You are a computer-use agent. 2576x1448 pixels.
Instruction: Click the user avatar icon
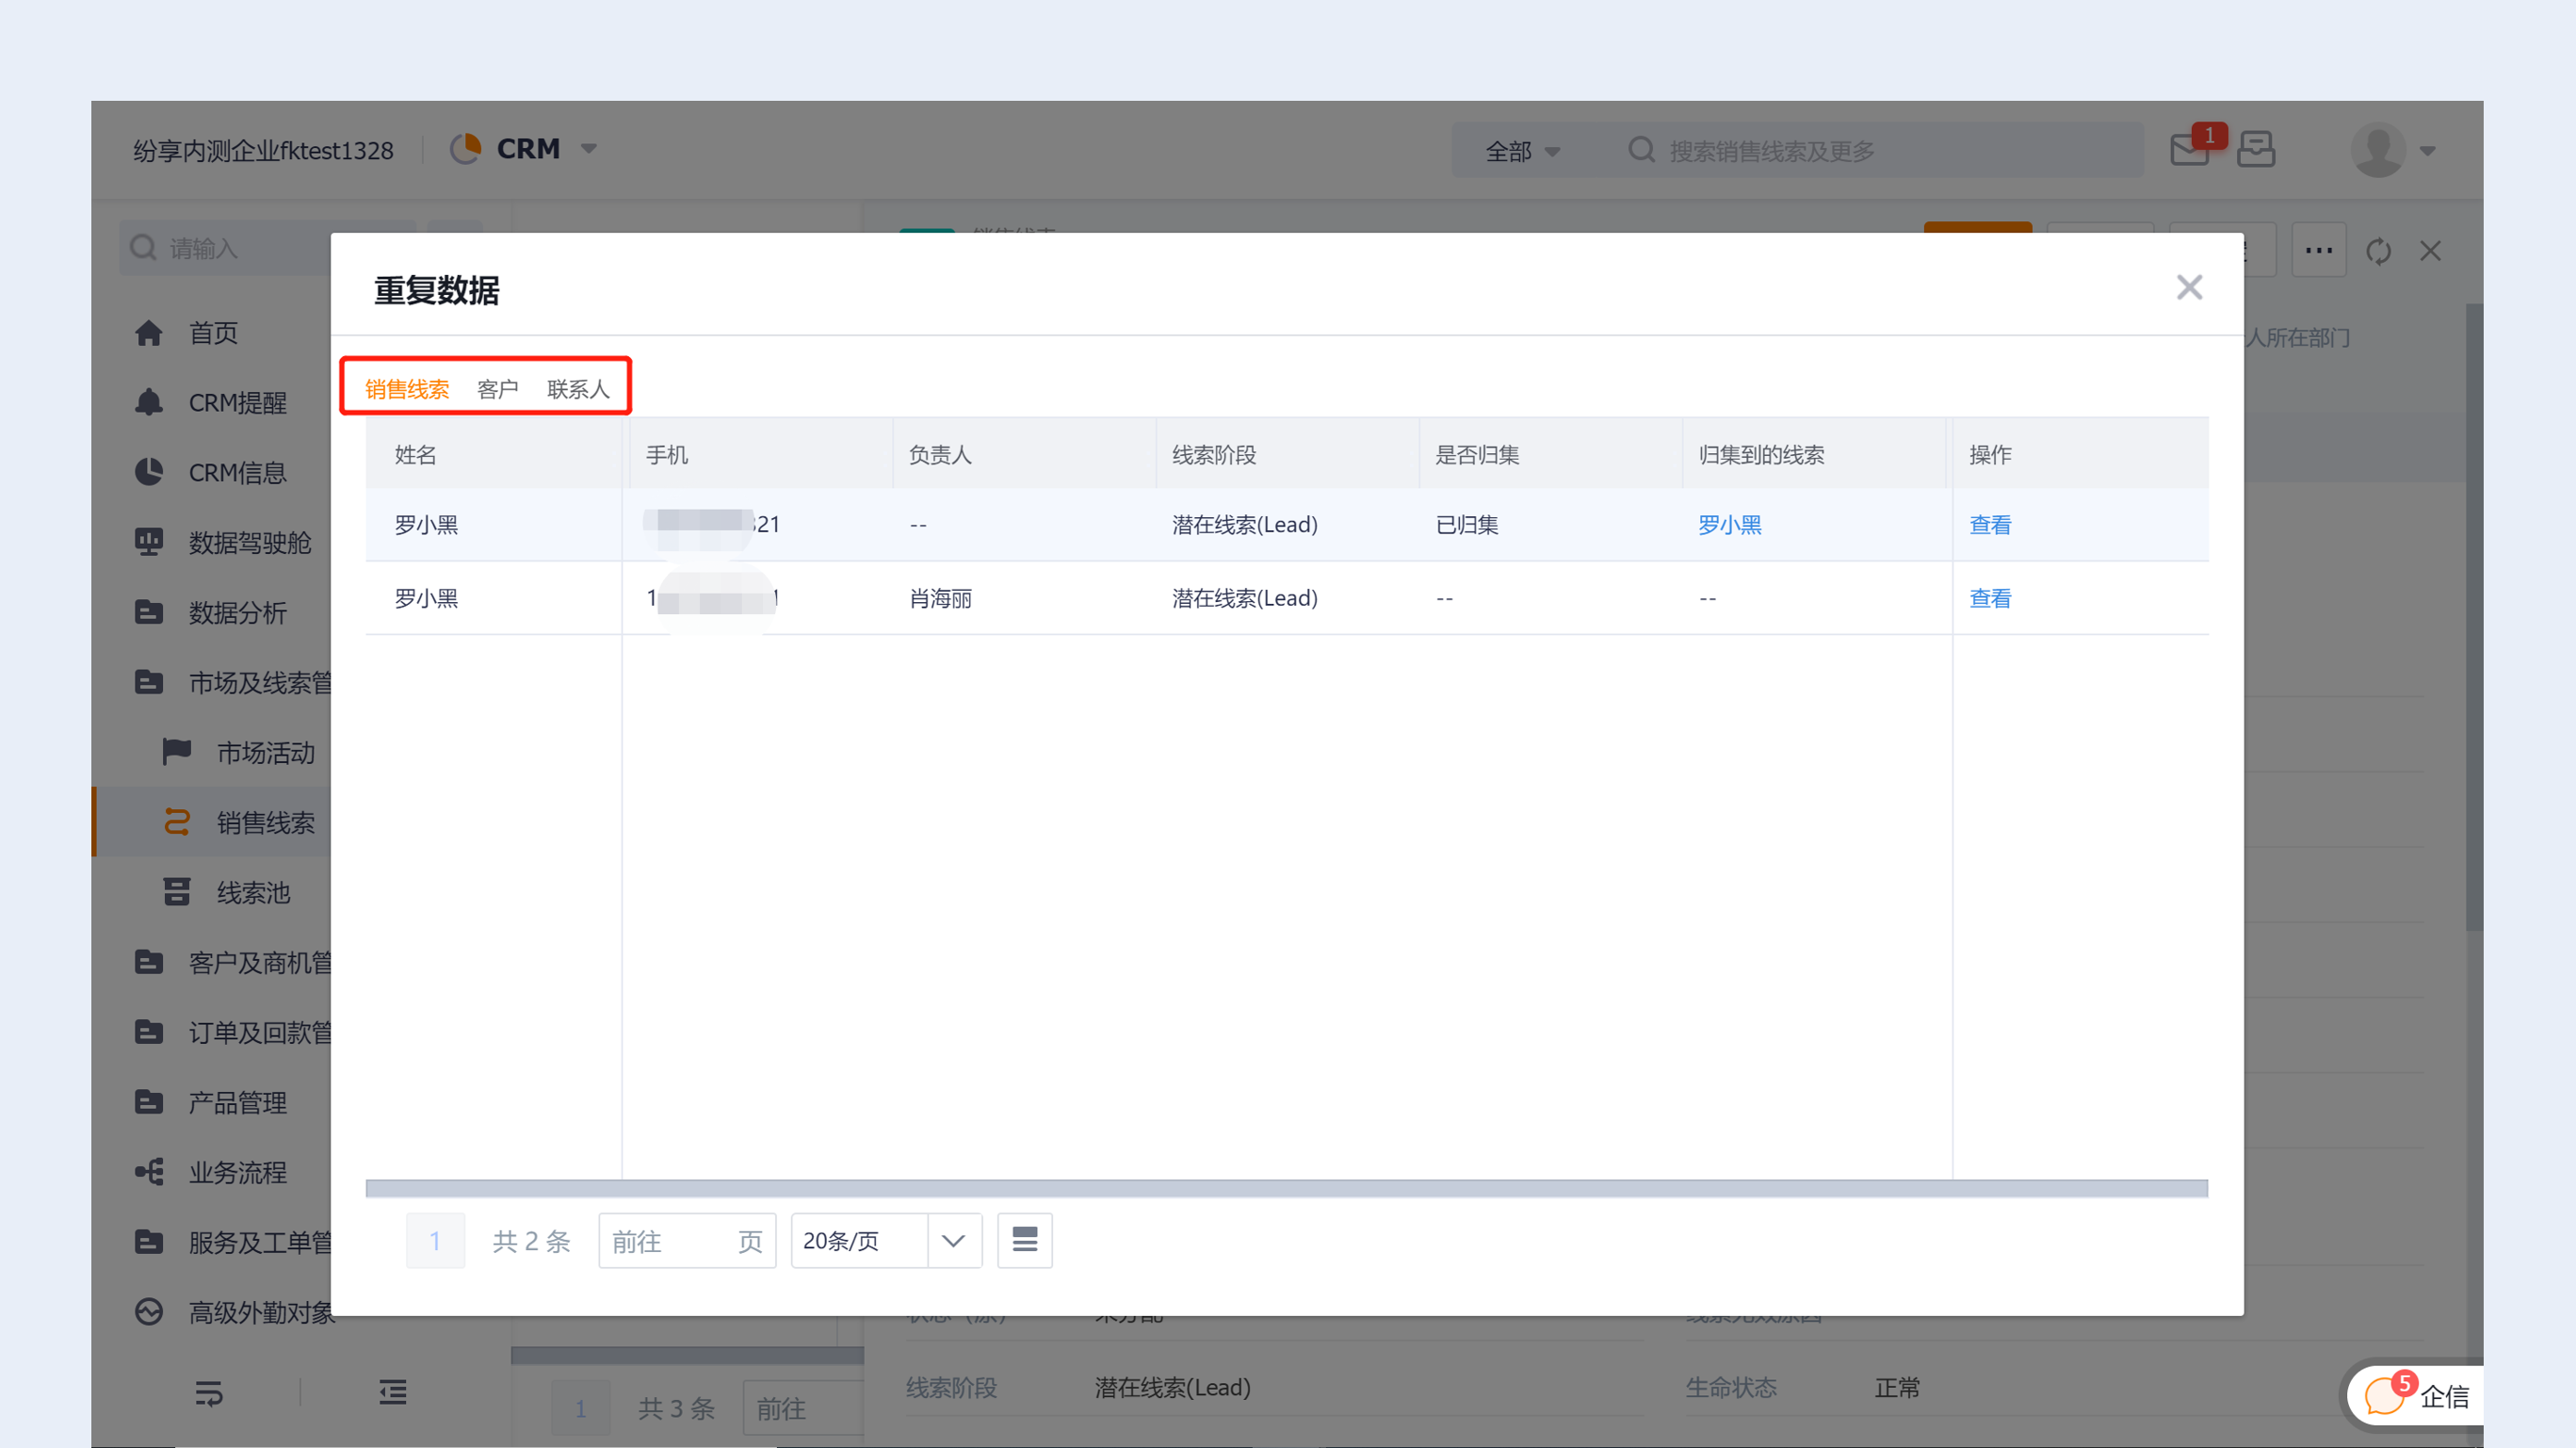(2378, 150)
